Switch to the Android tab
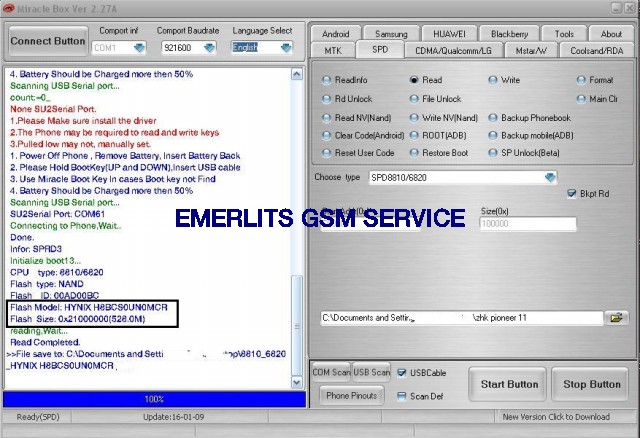640x438 pixels. (x=336, y=34)
